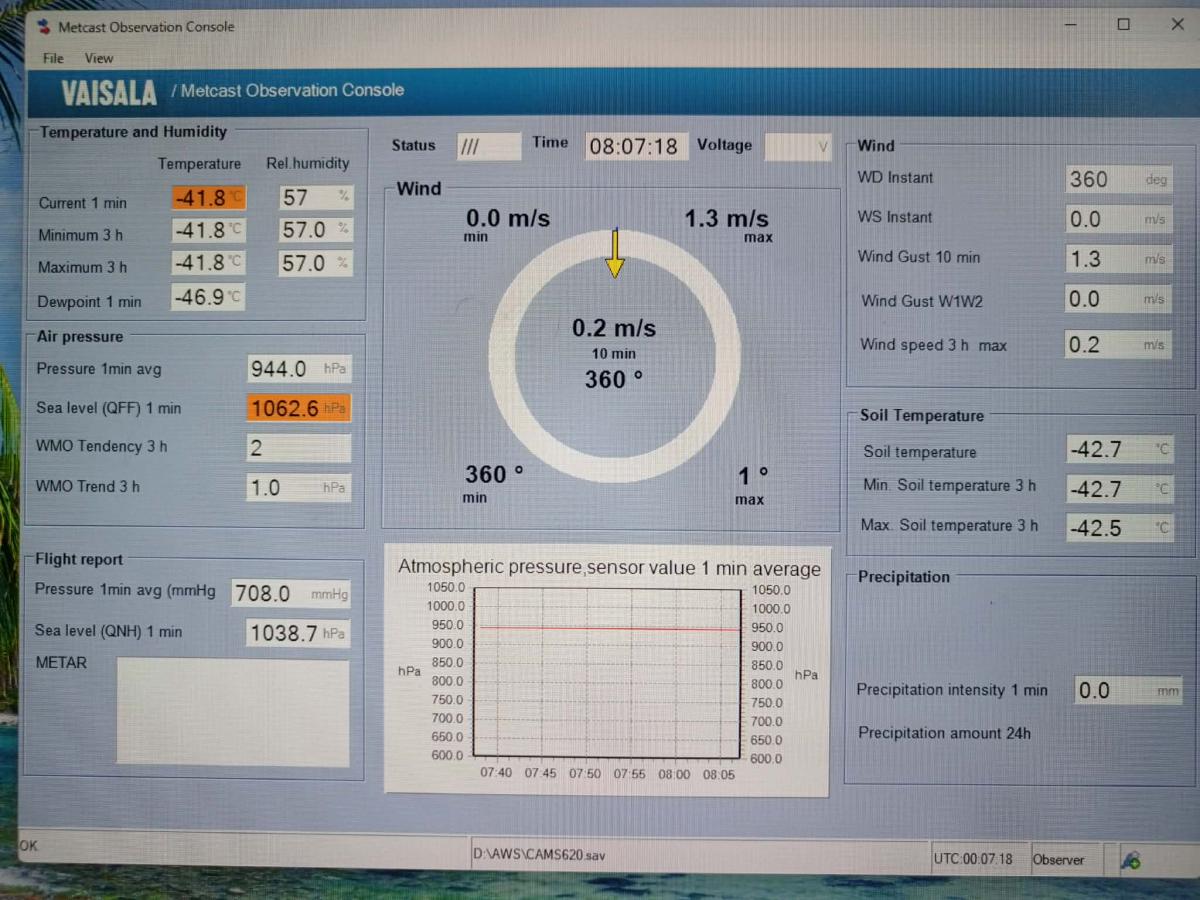The height and width of the screenshot is (900, 1200).
Task: Click the yellow wind direction arrow
Action: pos(615,255)
